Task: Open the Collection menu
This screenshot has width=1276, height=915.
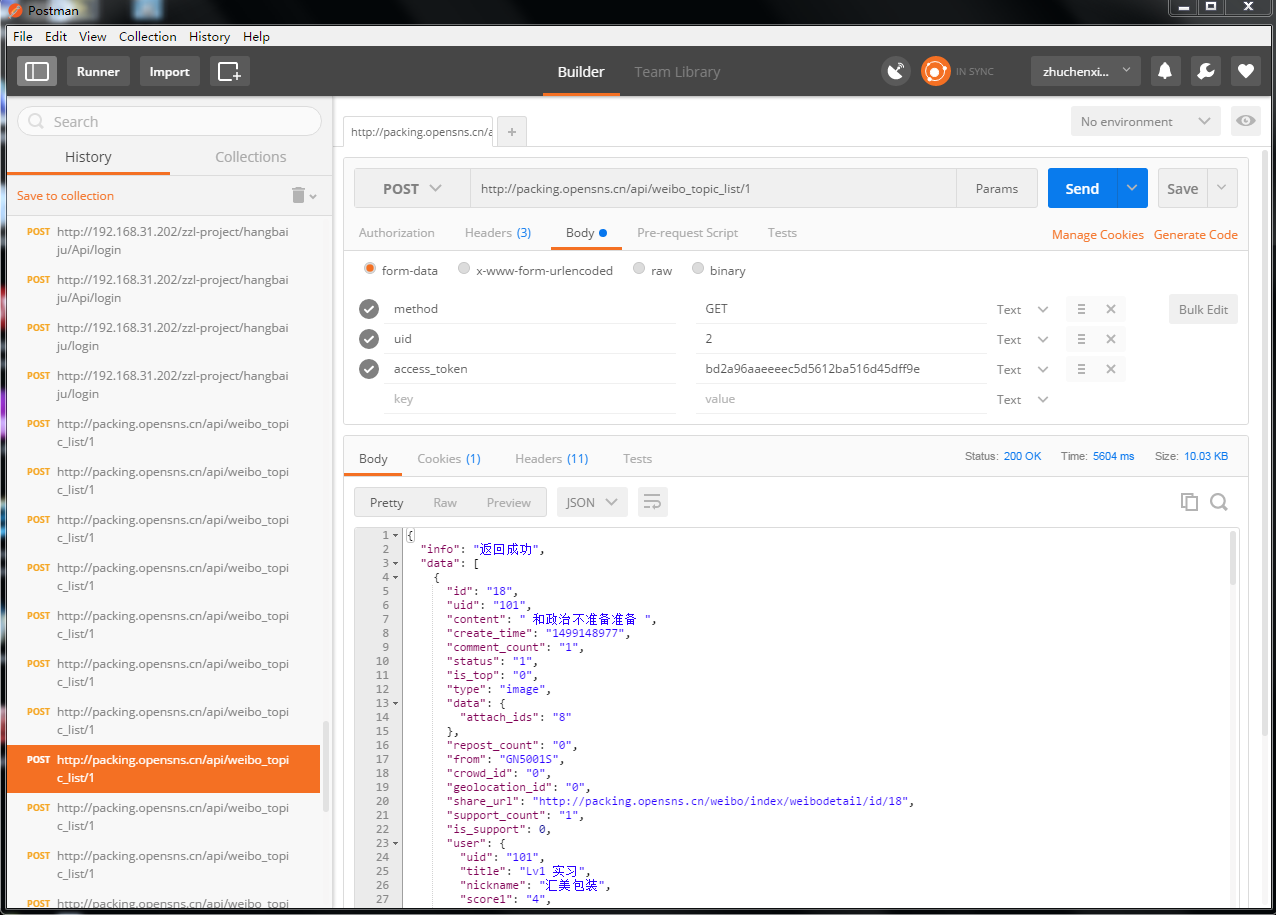Action: (x=148, y=36)
